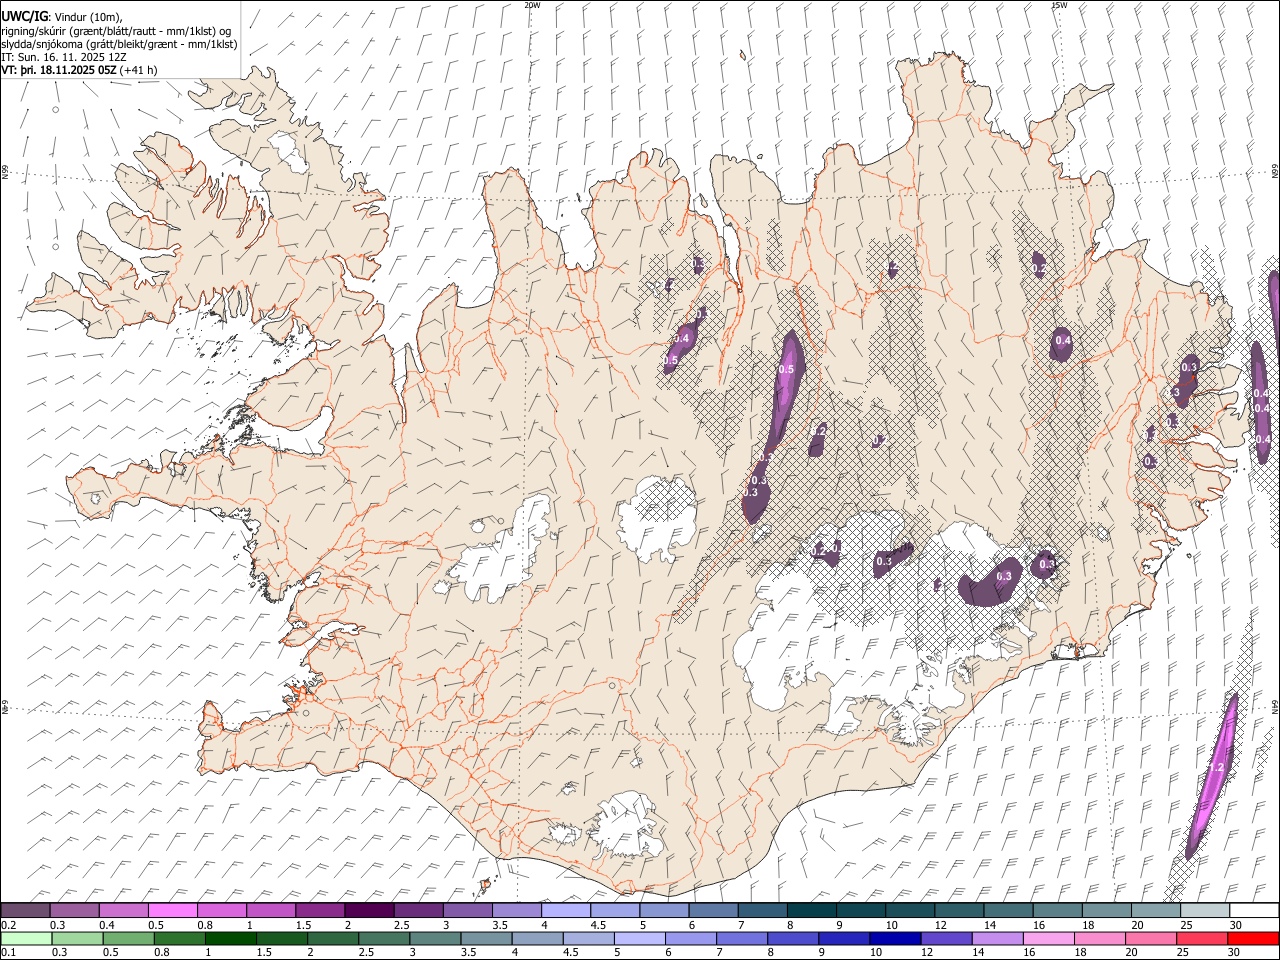Click the 6 light blue swatch, lower legend
This screenshot has height=960, width=1280.
[x=690, y=938]
